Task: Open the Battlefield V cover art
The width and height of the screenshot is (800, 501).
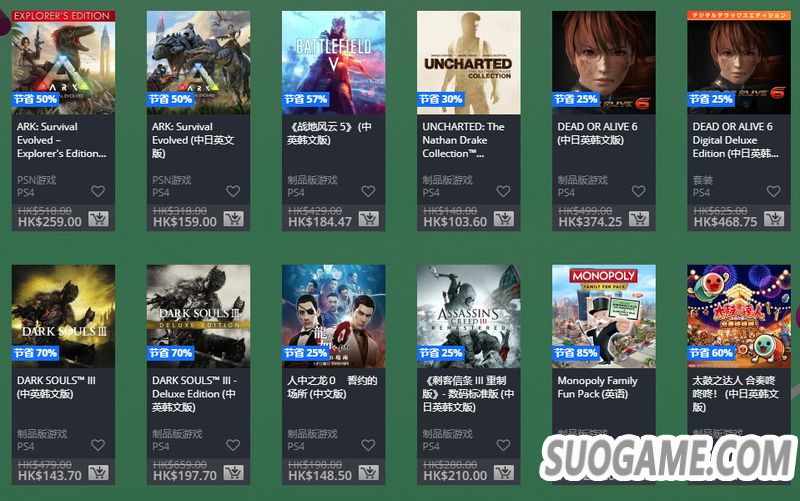Action: point(334,62)
